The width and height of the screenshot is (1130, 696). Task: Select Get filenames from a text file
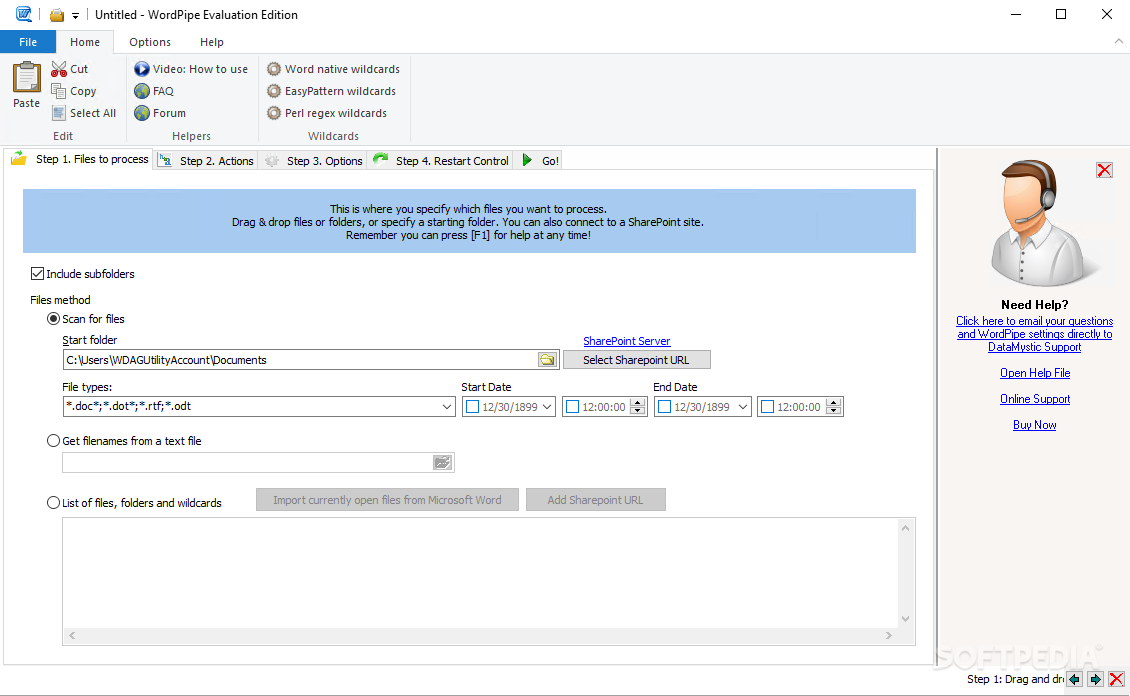pyautogui.click(x=53, y=440)
